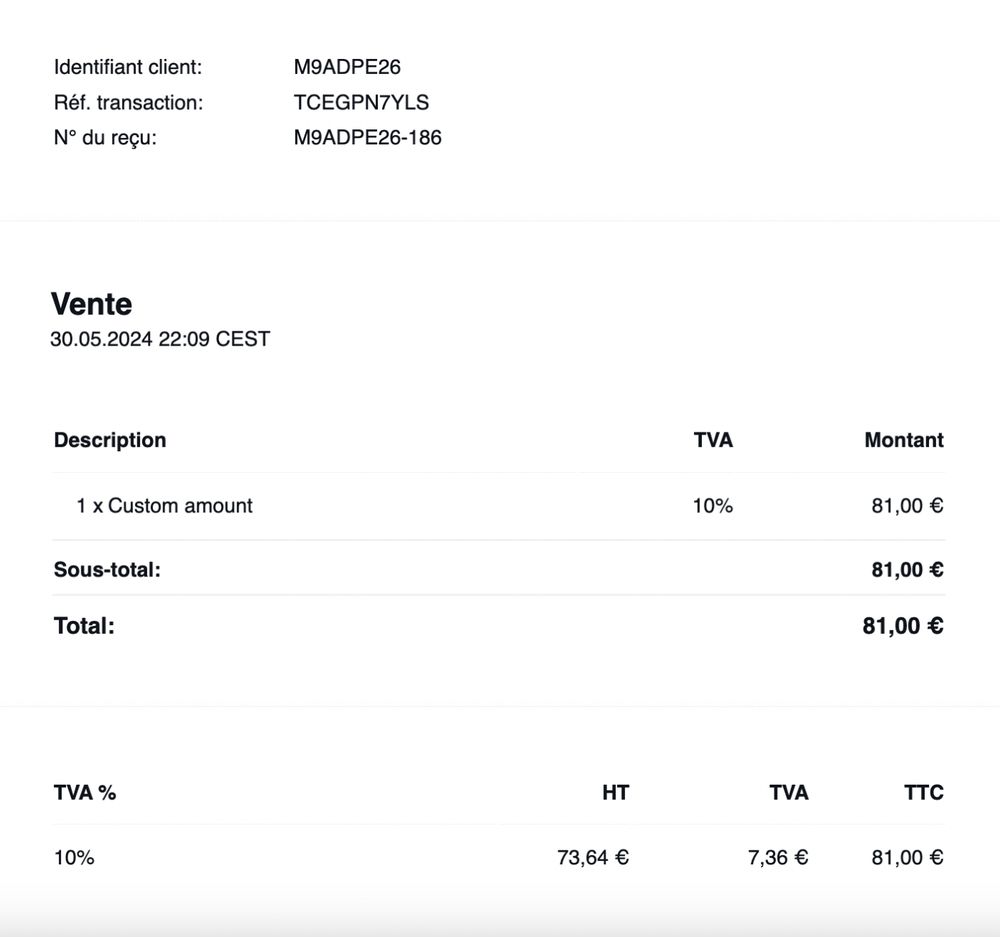Viewport: 1000px width, 937px height.
Task: Click the Sous-total amount 81,00 €
Action: point(907,570)
